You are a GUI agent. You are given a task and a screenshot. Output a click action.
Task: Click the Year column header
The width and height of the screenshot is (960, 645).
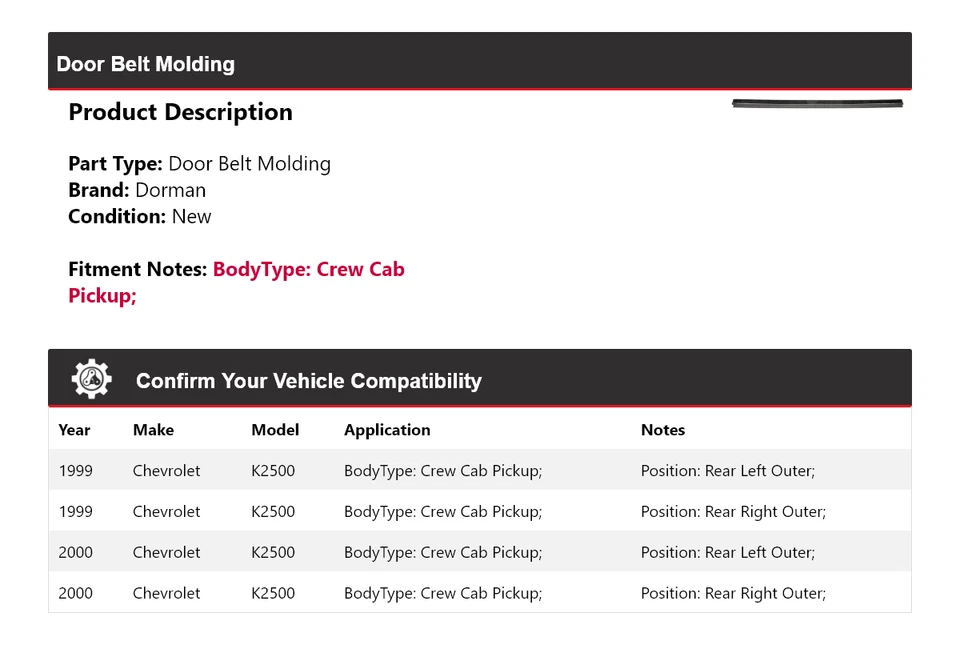tap(74, 430)
